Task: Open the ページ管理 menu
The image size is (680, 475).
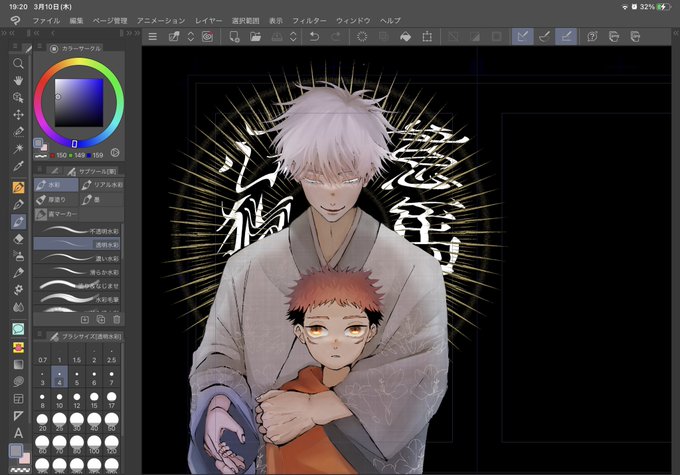Action: coord(110,20)
